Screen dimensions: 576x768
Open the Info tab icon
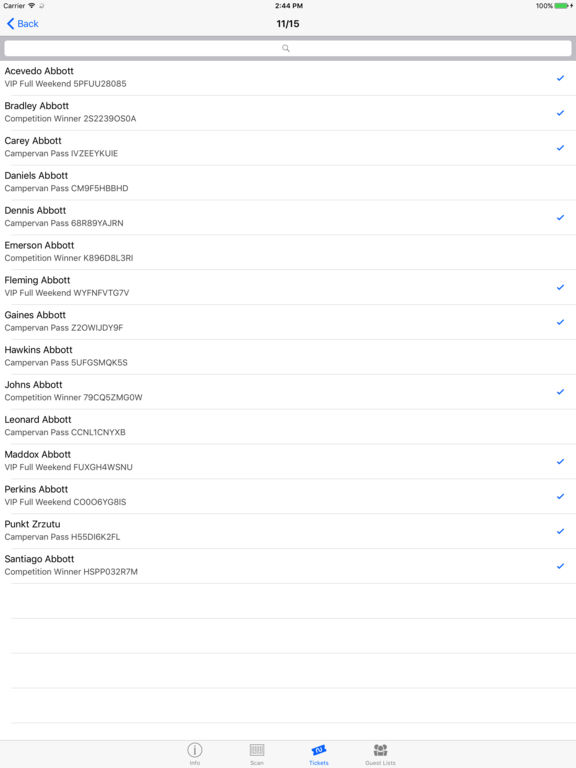tap(195, 750)
